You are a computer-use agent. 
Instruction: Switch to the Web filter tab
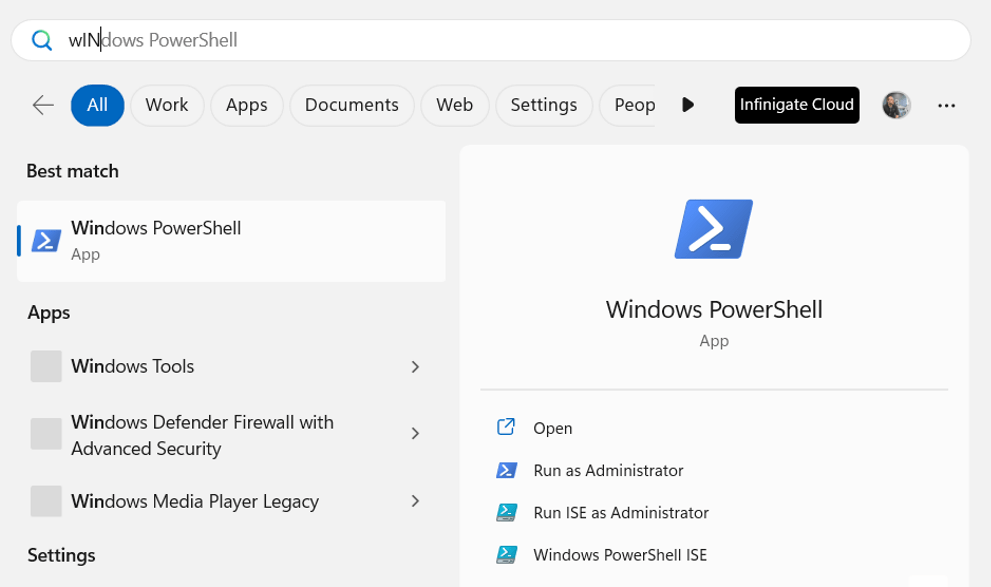tap(454, 105)
